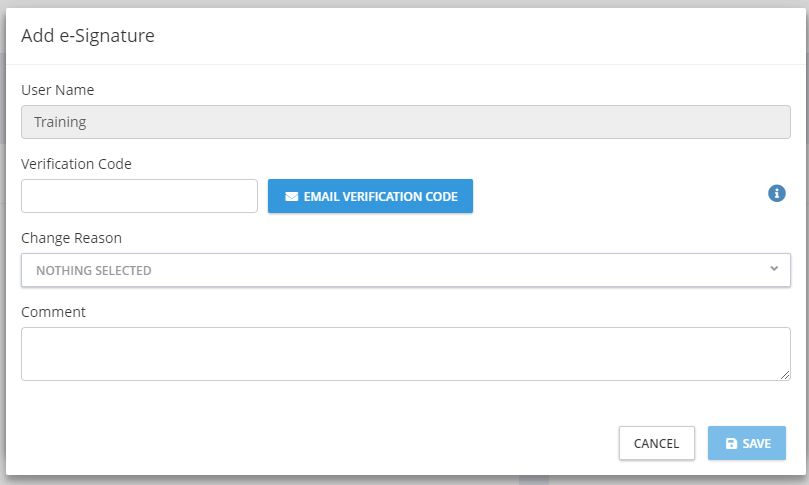Viewport: 809px width, 485px height.
Task: Click the 'NOTHING SELECTED' placeholder text
Action: (x=94, y=271)
